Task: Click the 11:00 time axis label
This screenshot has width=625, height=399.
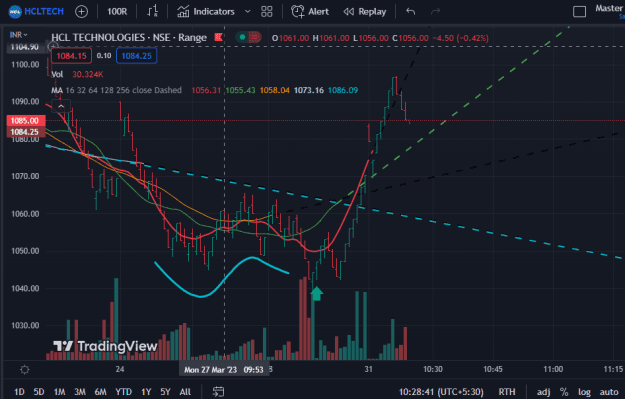Action: pyautogui.click(x=553, y=370)
